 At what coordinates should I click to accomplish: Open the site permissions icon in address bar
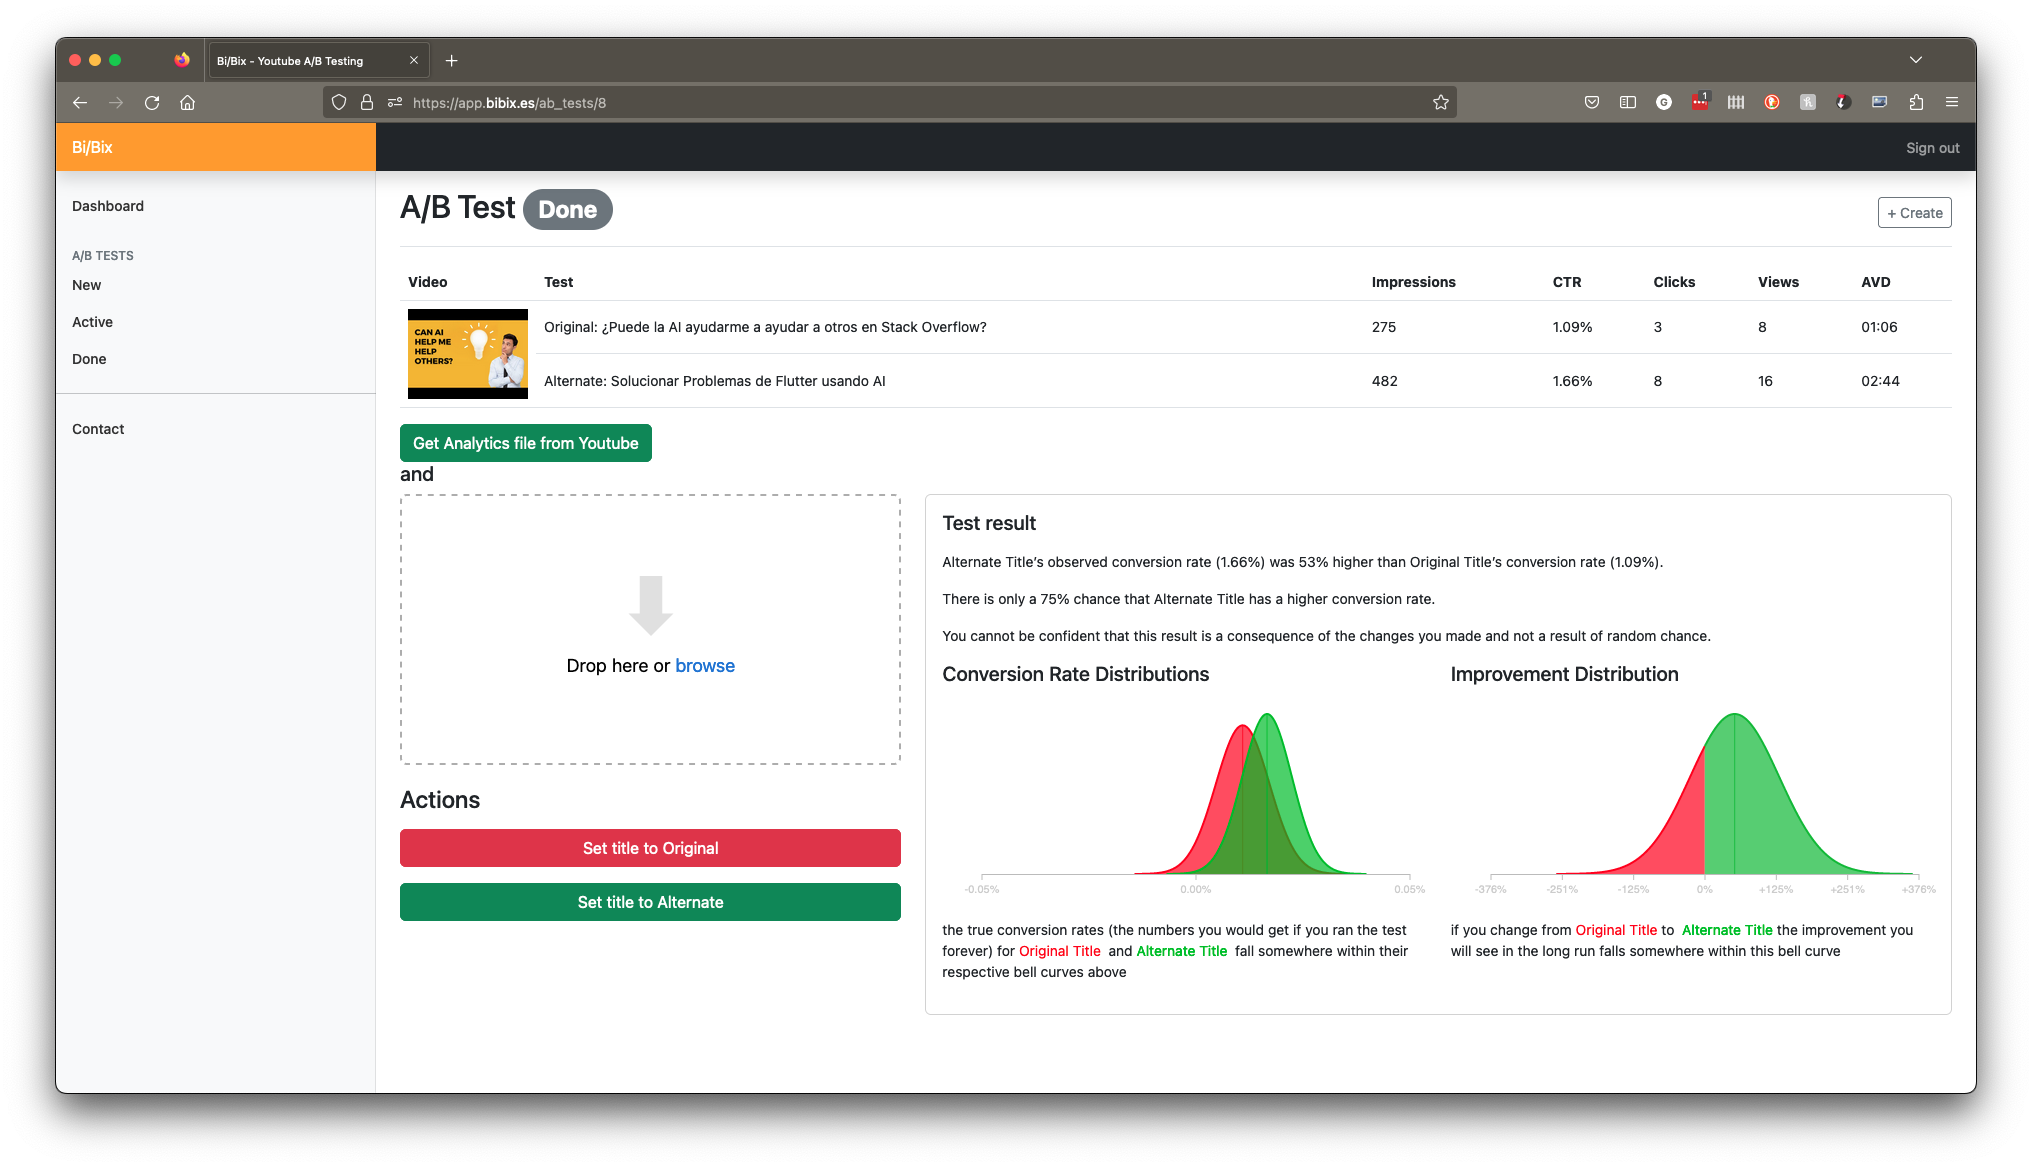[x=395, y=102]
